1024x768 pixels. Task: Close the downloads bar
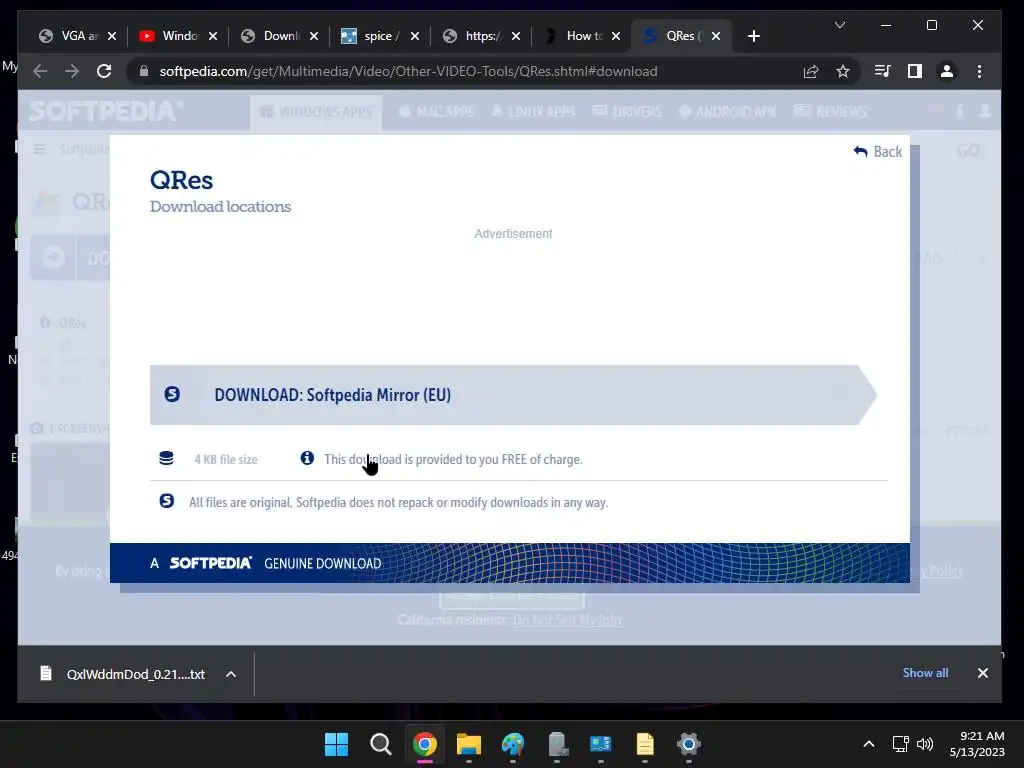point(982,673)
